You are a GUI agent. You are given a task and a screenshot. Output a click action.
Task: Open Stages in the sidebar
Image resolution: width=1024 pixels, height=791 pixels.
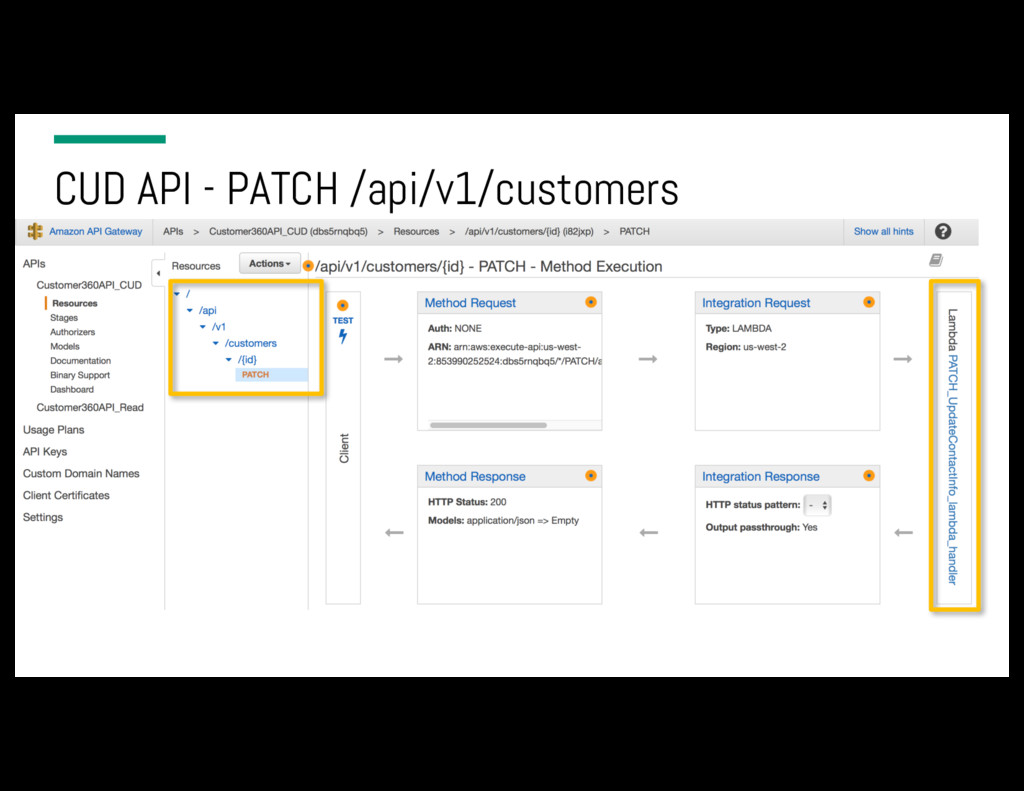[x=64, y=317]
